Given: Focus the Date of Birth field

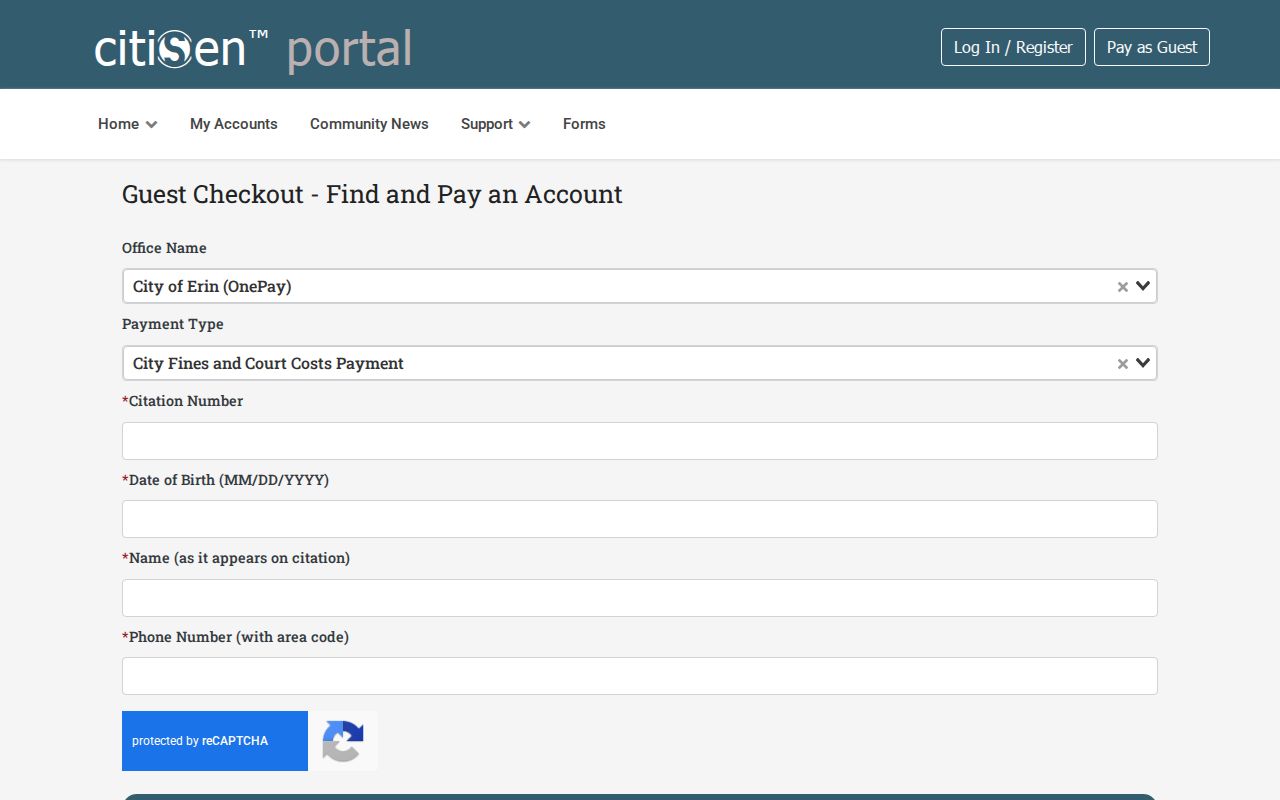Looking at the screenshot, I should 640,519.
